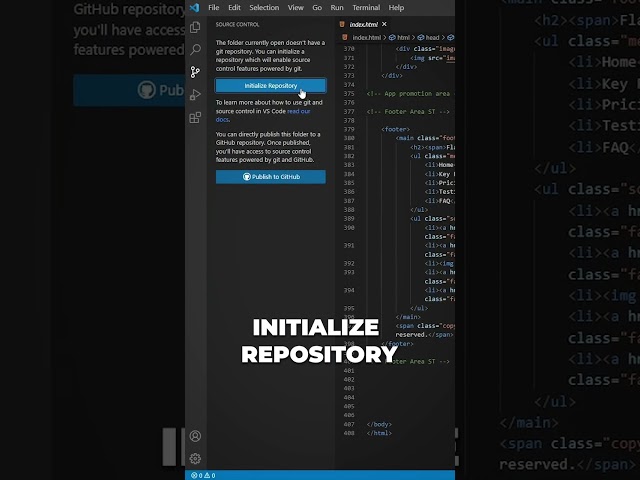The image size is (640, 480).
Task: Open the Search view in activity bar
Action: coord(195,50)
